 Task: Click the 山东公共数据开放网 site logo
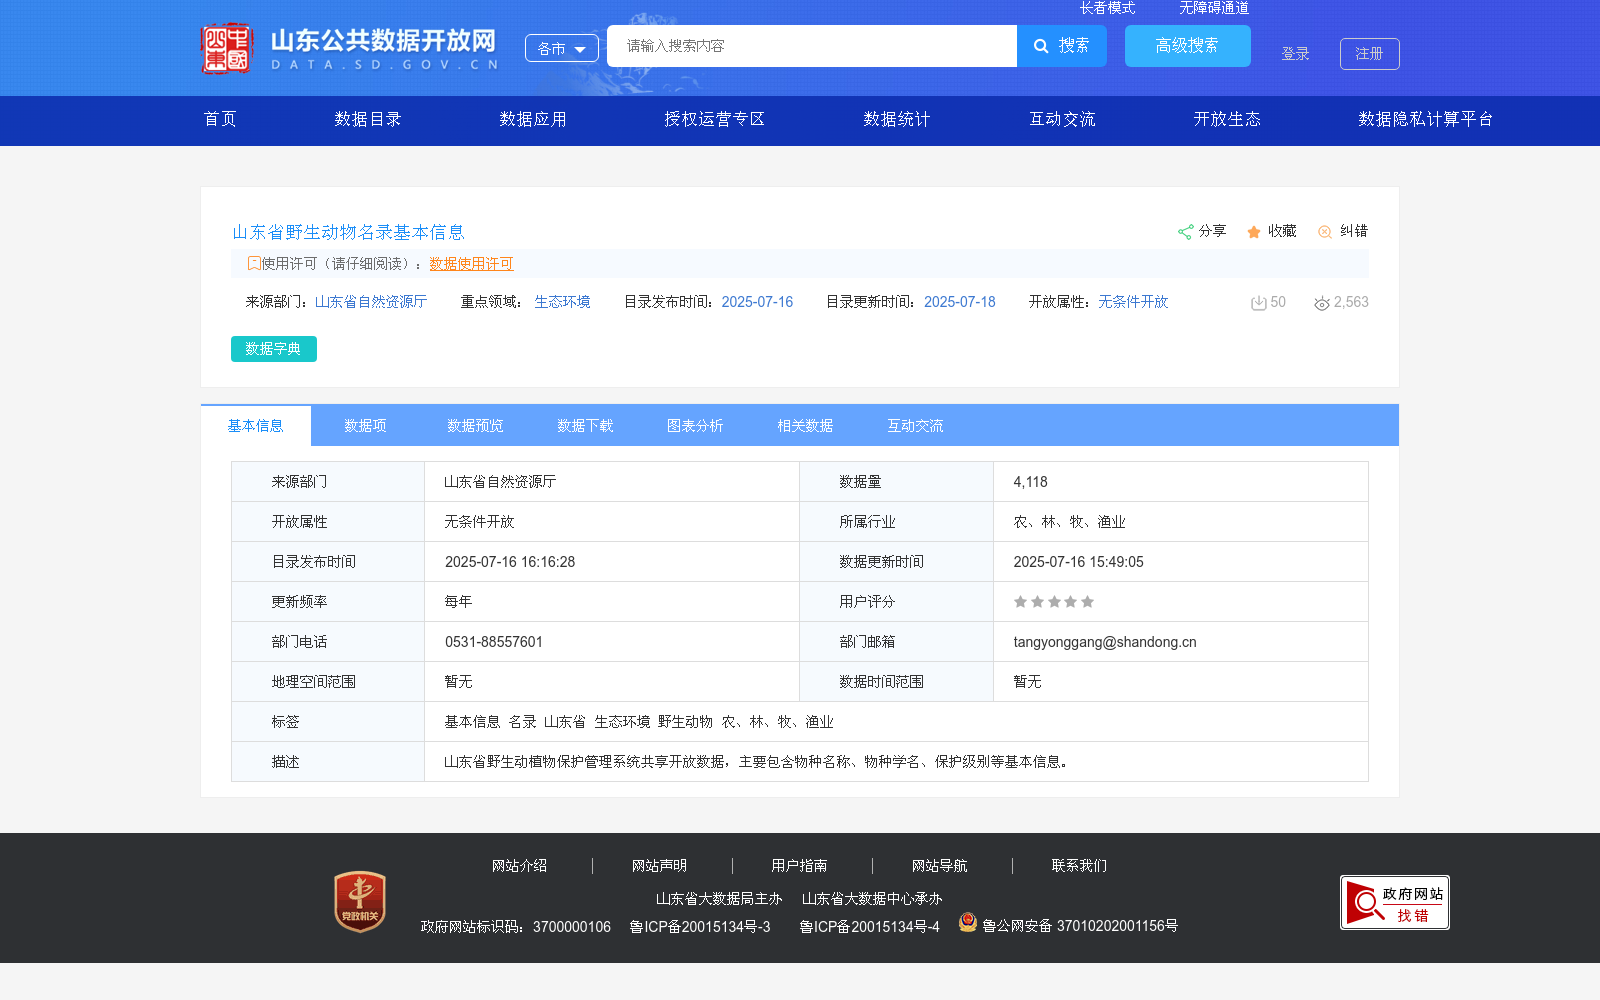[350, 48]
